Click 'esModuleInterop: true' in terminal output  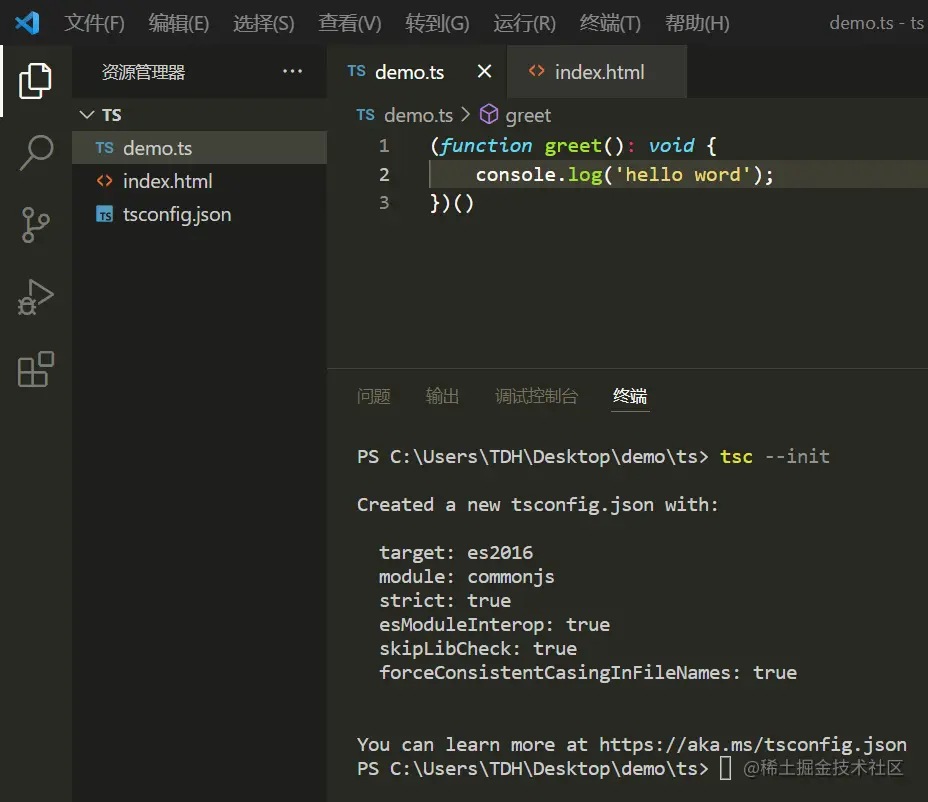click(494, 624)
